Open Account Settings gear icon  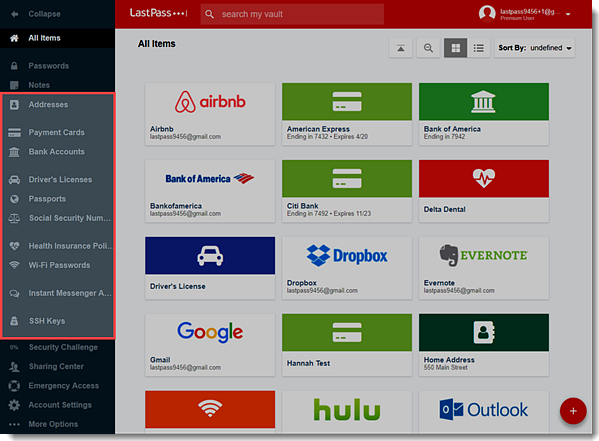(14, 405)
